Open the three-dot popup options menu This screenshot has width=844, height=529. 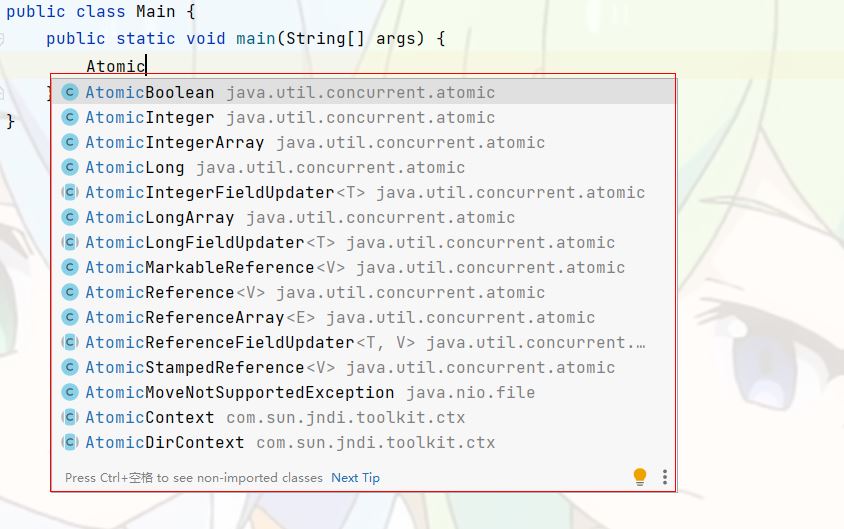[x=665, y=477]
